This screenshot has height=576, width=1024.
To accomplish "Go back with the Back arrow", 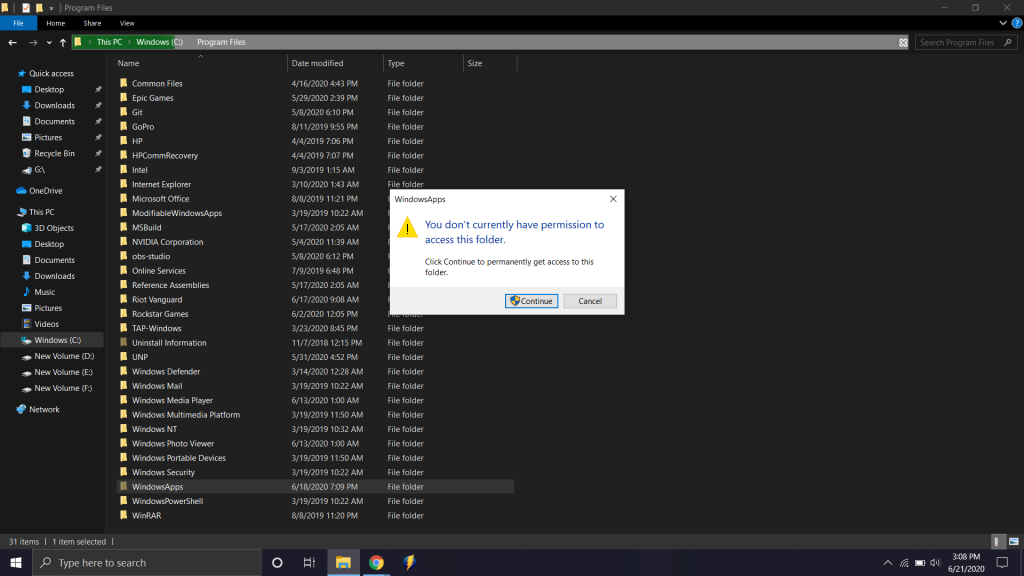I will 12,42.
